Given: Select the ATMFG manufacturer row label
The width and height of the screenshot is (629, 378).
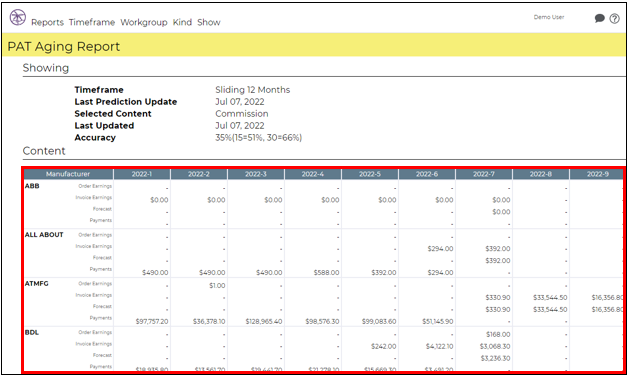Looking at the screenshot, I should click(x=37, y=284).
